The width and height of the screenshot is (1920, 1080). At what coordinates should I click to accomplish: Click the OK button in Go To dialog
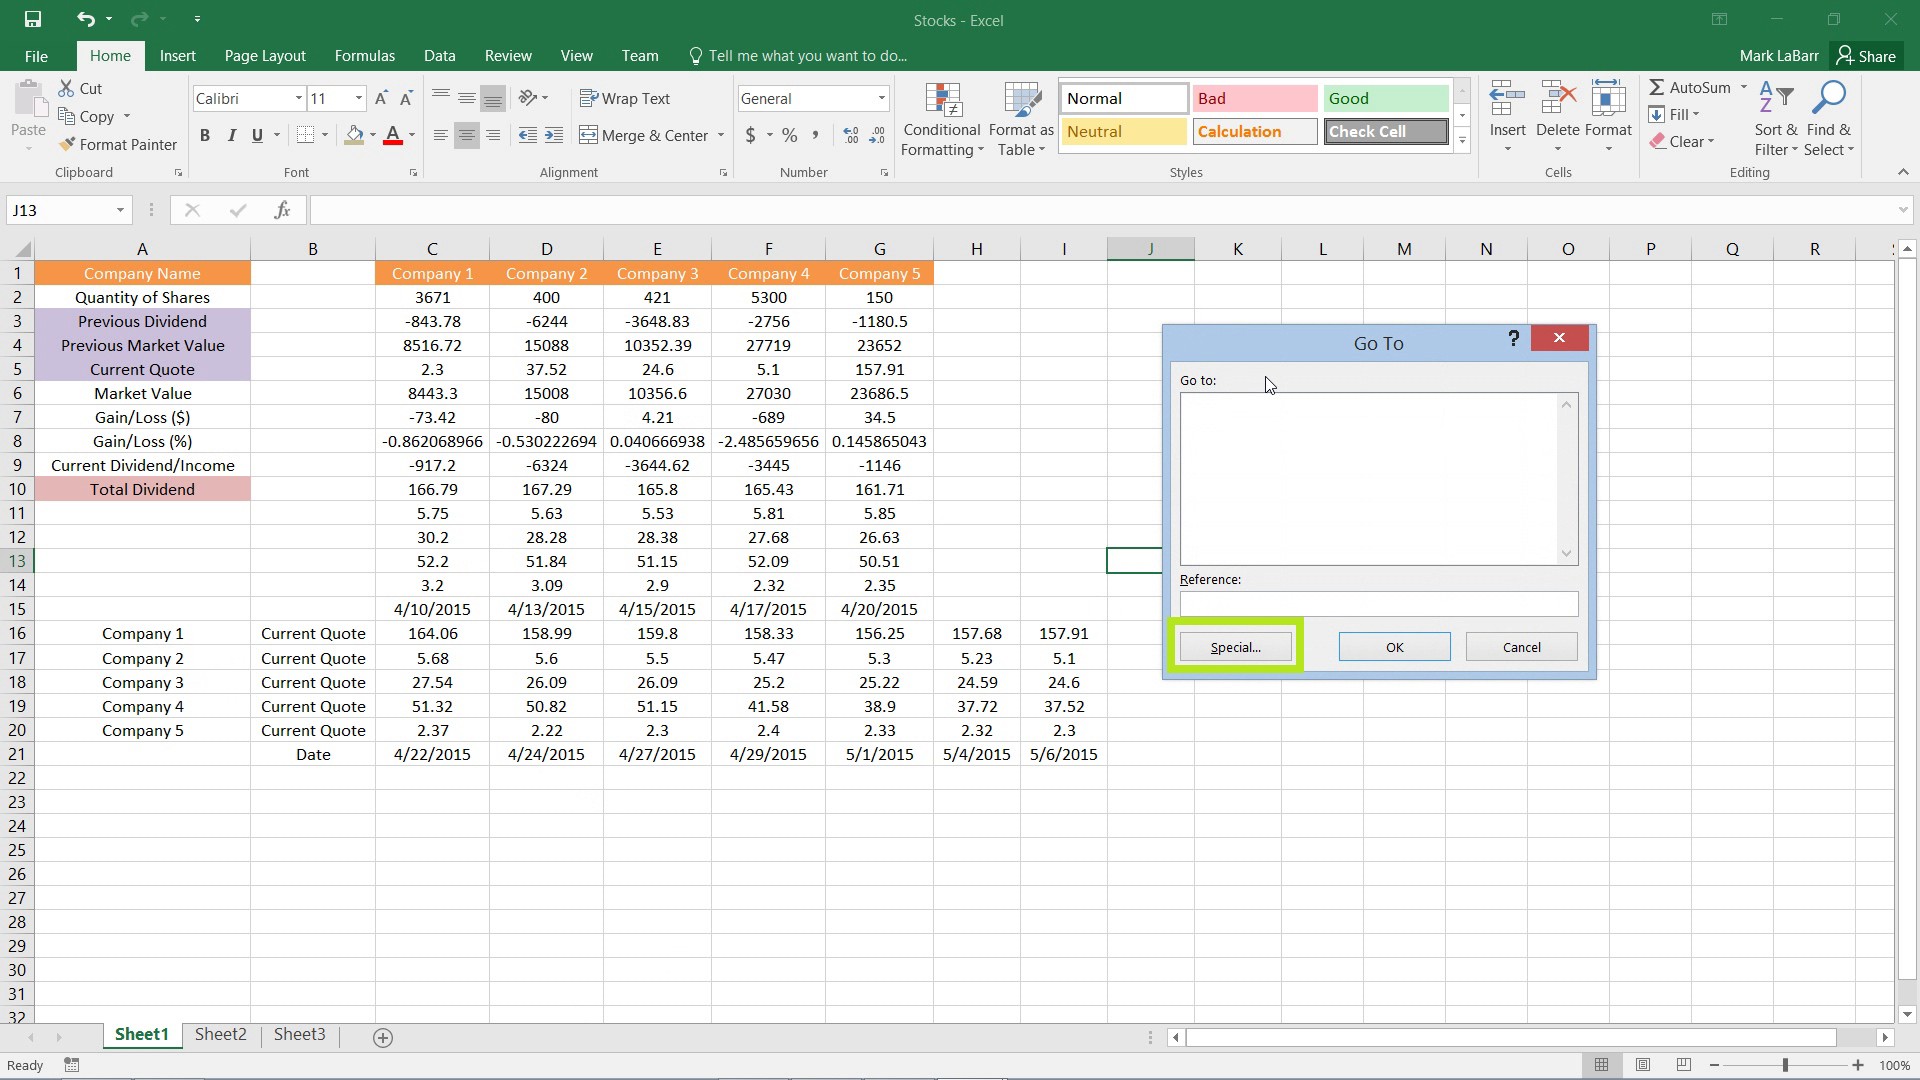pos(1395,646)
